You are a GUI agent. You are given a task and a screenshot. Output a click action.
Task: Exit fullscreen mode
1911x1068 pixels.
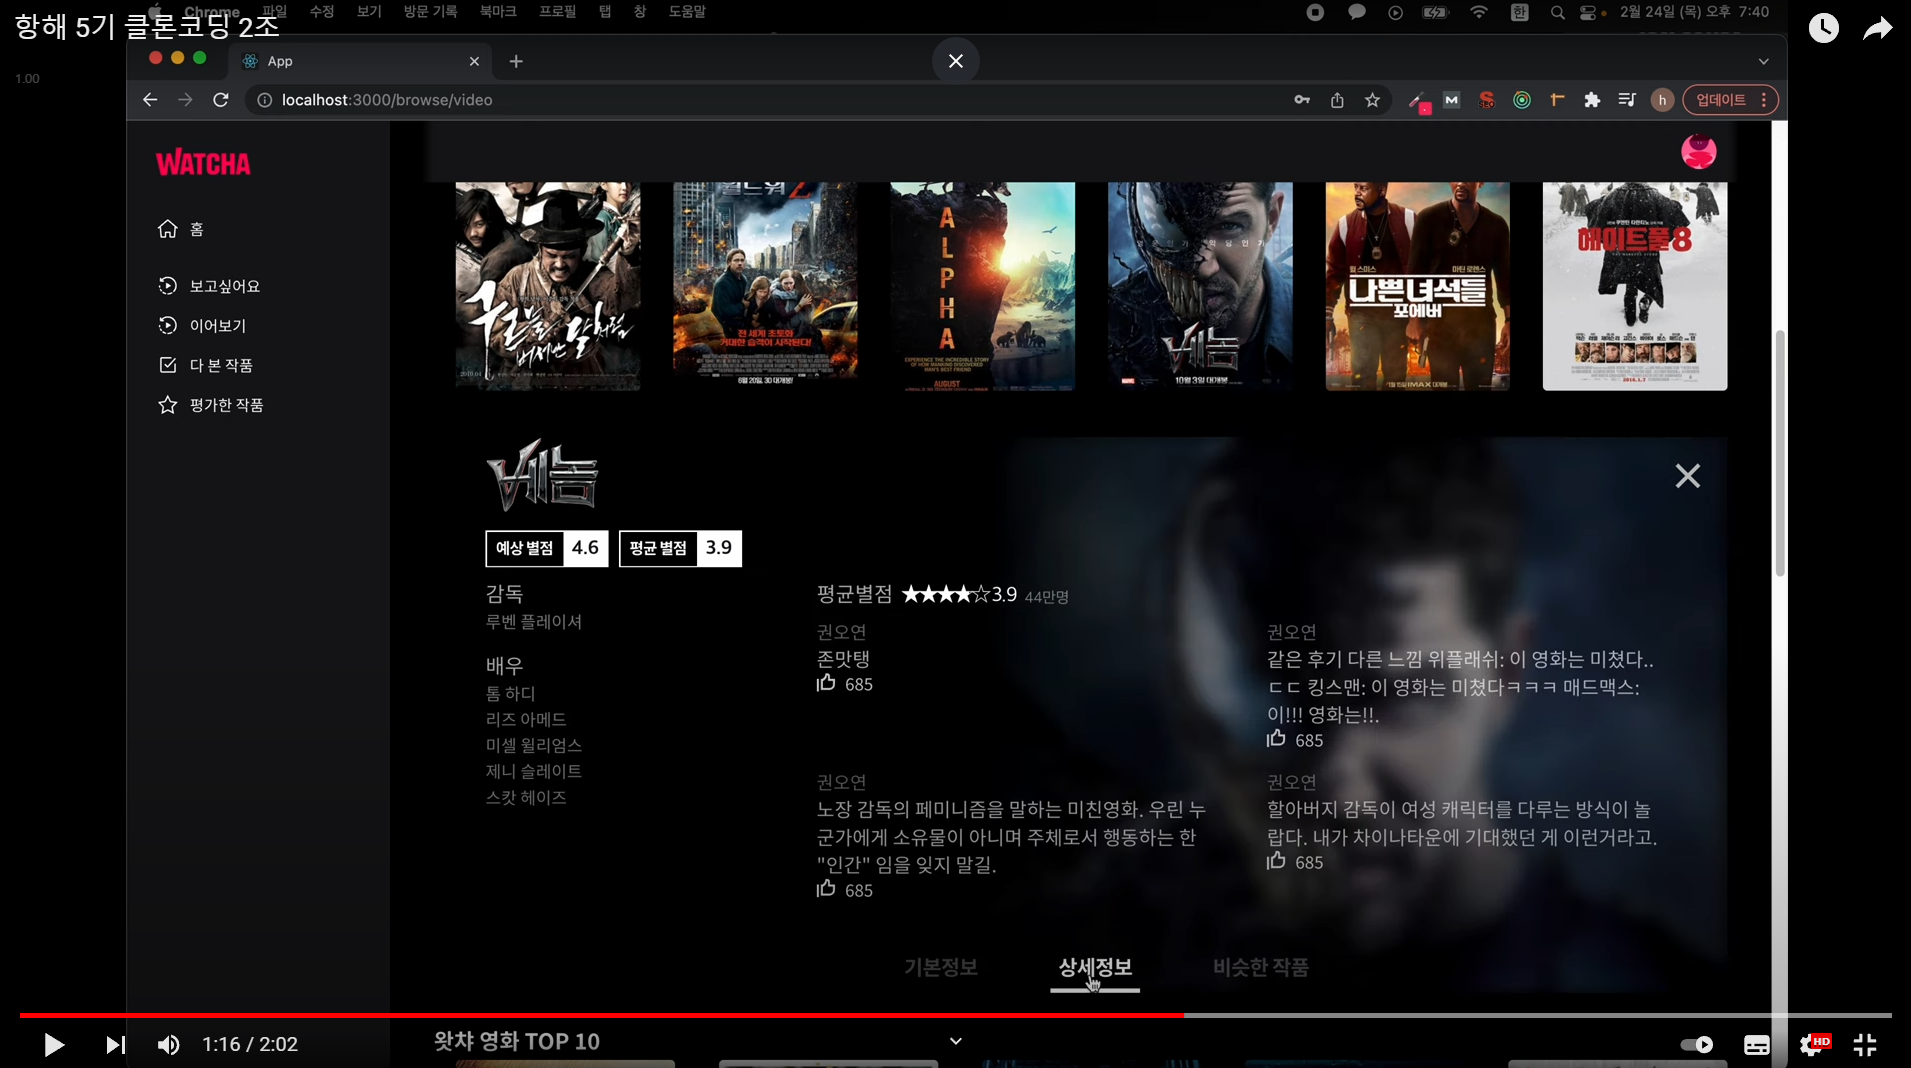tap(1865, 1045)
